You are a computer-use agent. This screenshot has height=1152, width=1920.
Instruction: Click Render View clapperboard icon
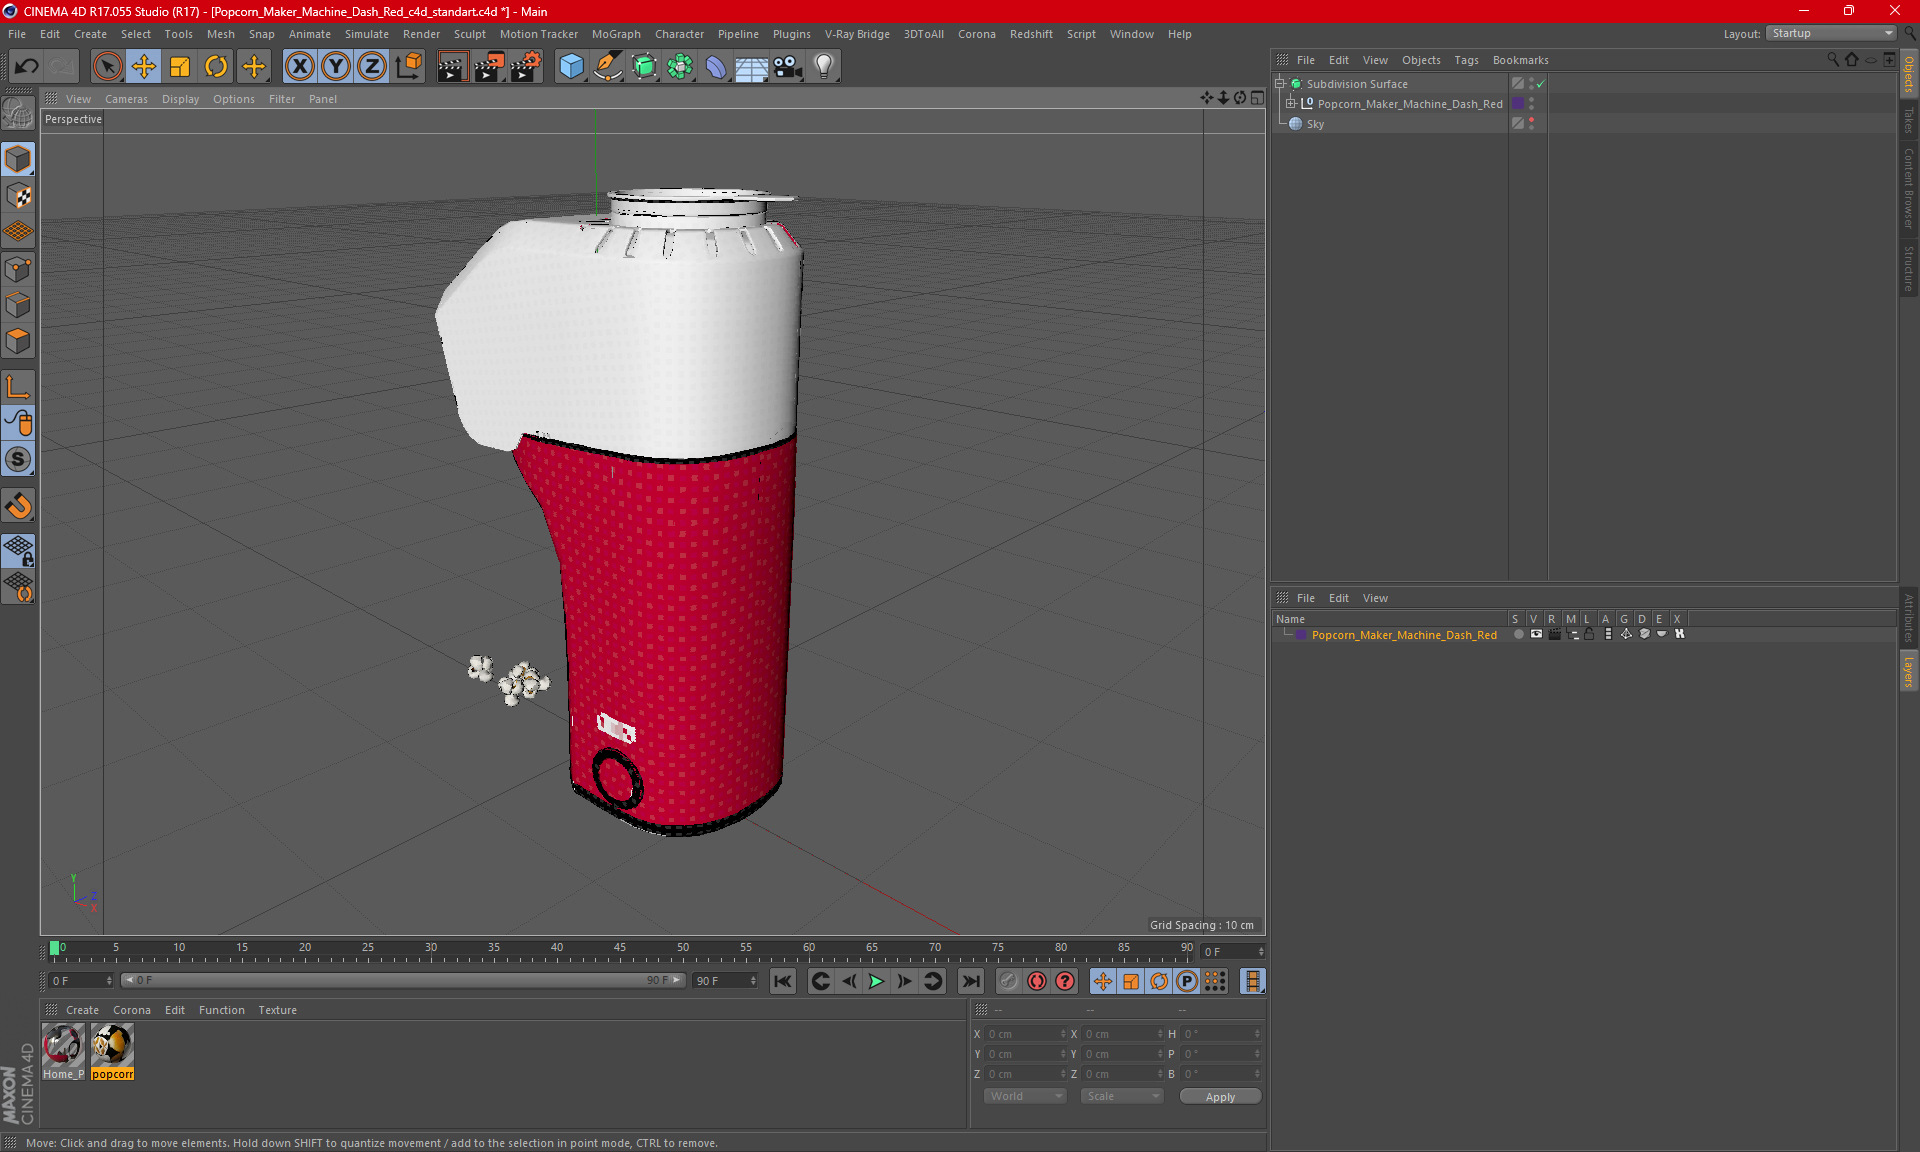(452, 67)
